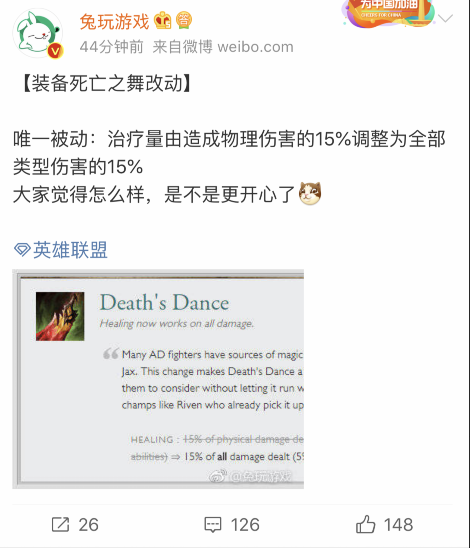
Task: Click the orange 答 answer badge
Action: point(184,20)
